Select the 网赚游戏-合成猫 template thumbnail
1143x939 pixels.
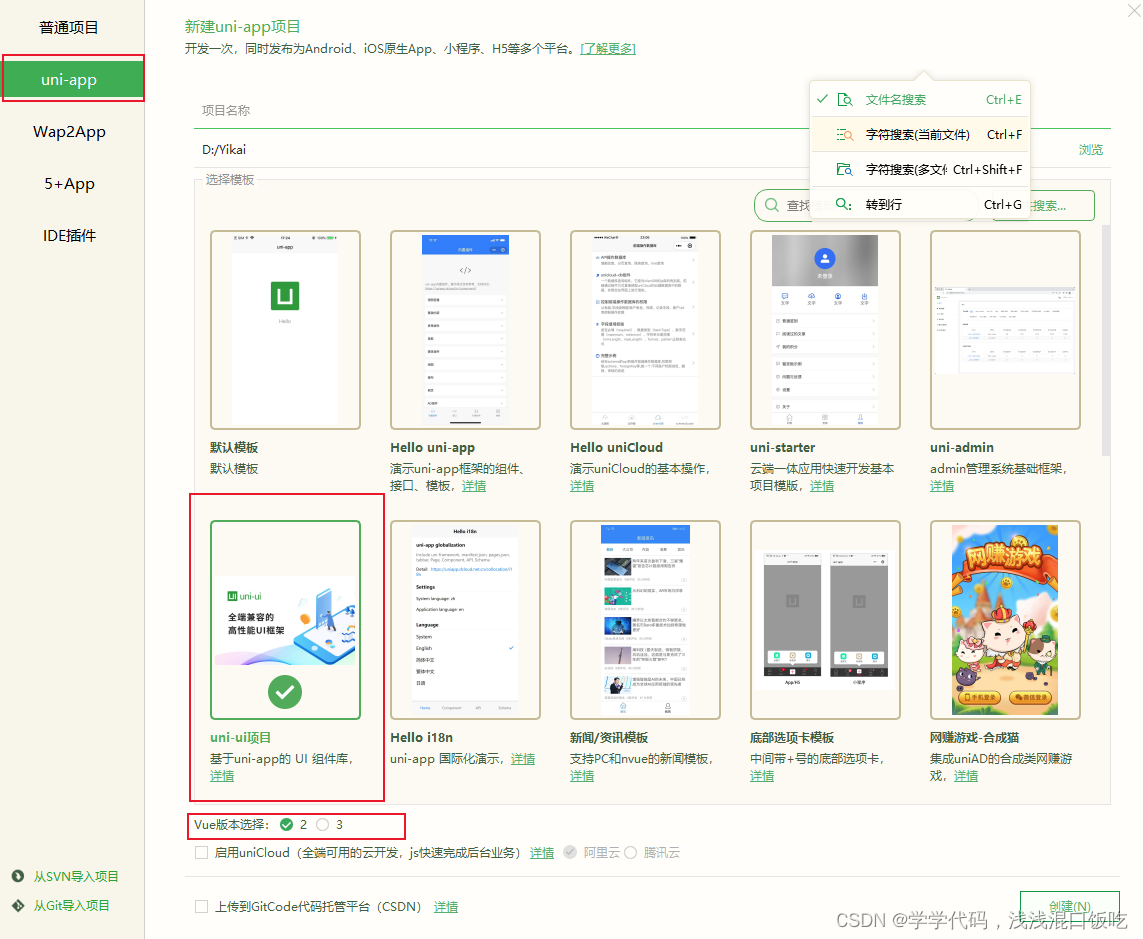[x=1005, y=620]
